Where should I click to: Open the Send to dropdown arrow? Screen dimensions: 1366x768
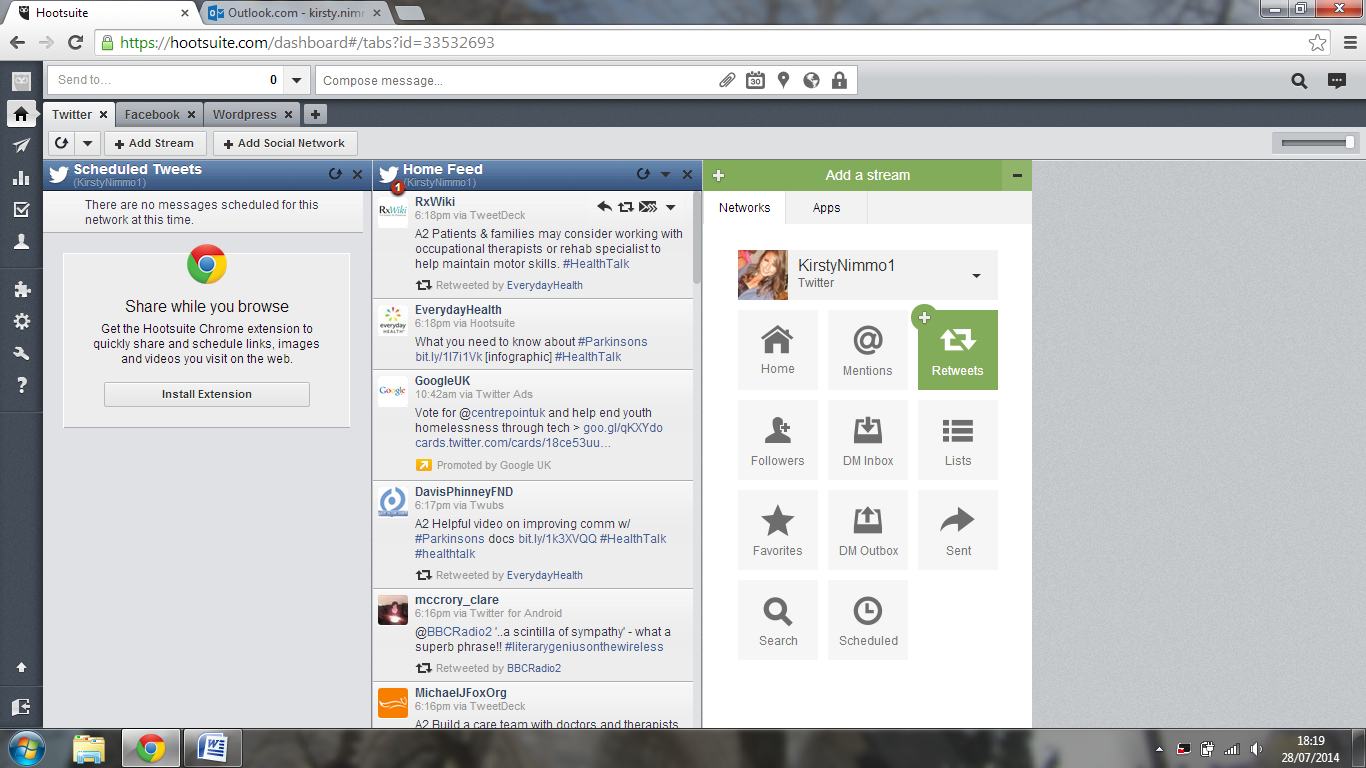coord(297,81)
